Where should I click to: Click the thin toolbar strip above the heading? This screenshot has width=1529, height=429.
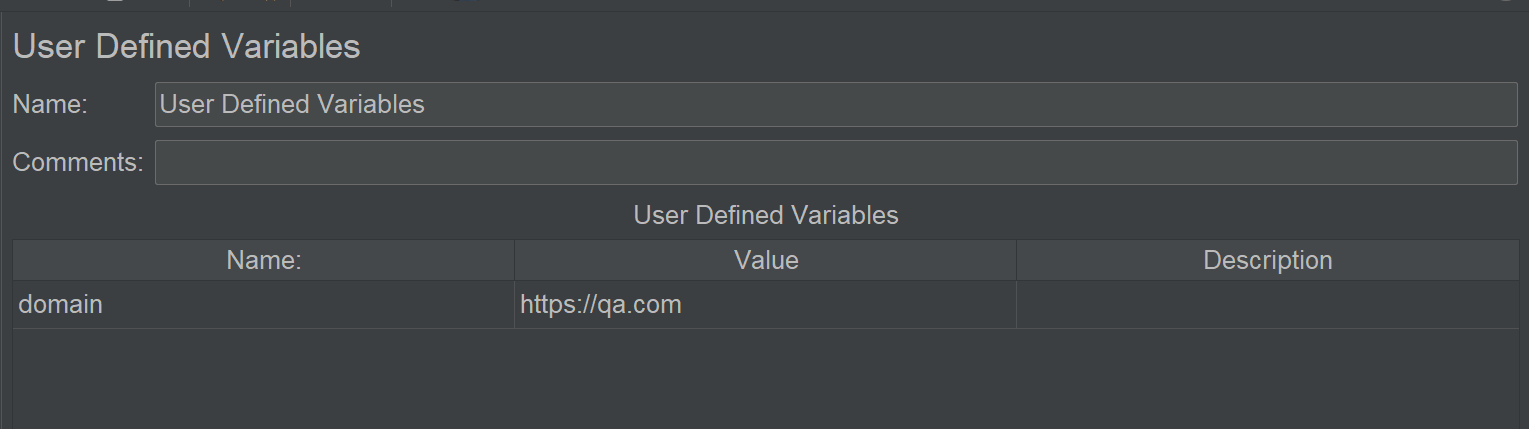pyautogui.click(x=764, y=5)
